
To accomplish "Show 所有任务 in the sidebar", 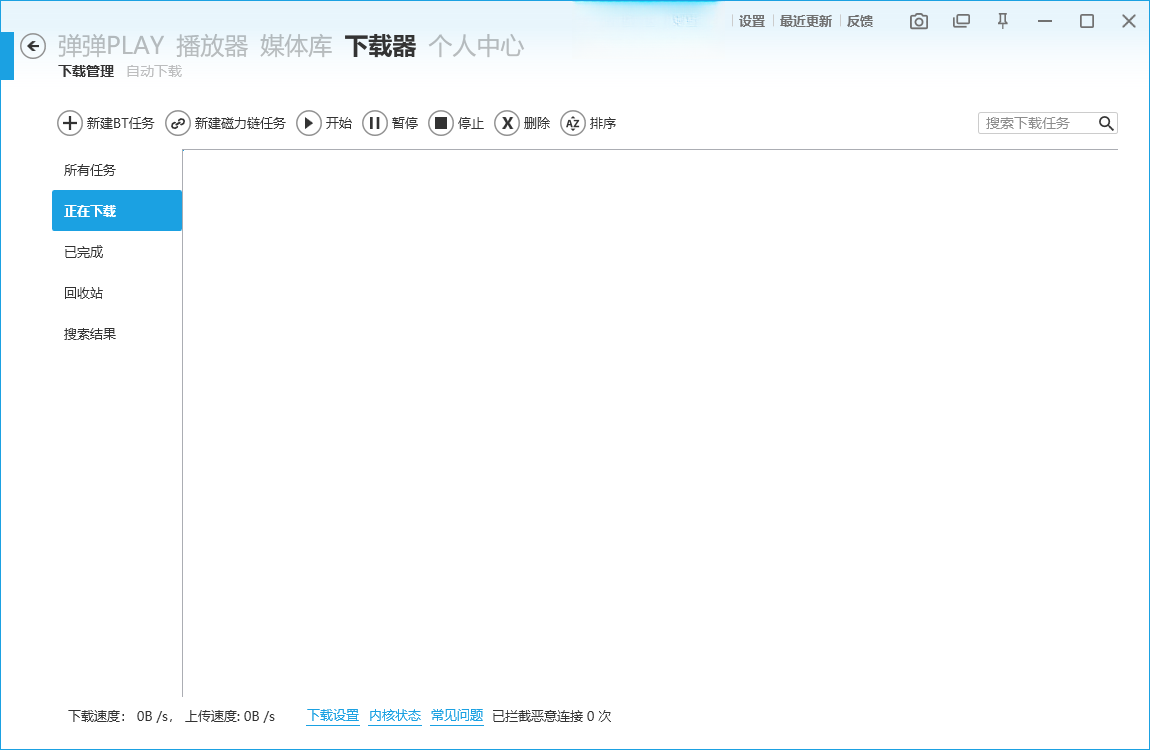I will 117,170.
